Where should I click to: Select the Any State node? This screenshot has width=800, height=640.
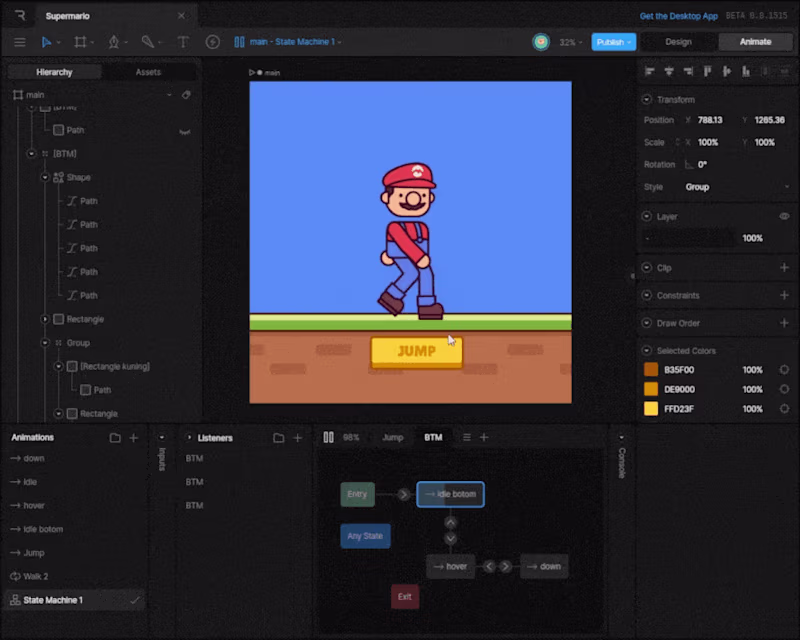(365, 536)
